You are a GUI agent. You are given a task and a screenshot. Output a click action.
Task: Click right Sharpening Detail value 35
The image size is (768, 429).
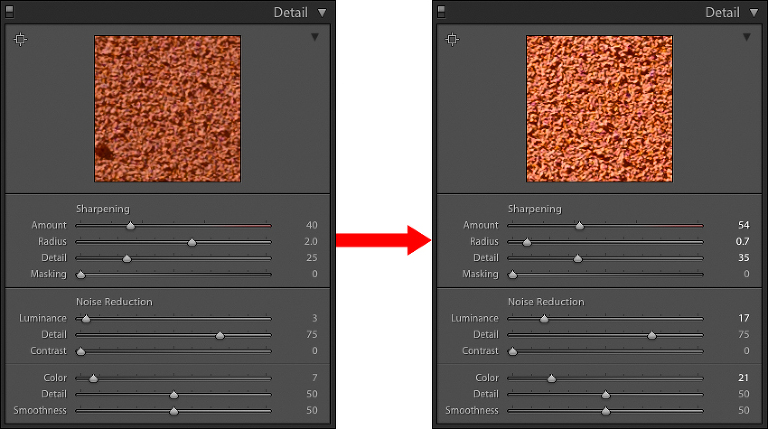coord(744,257)
